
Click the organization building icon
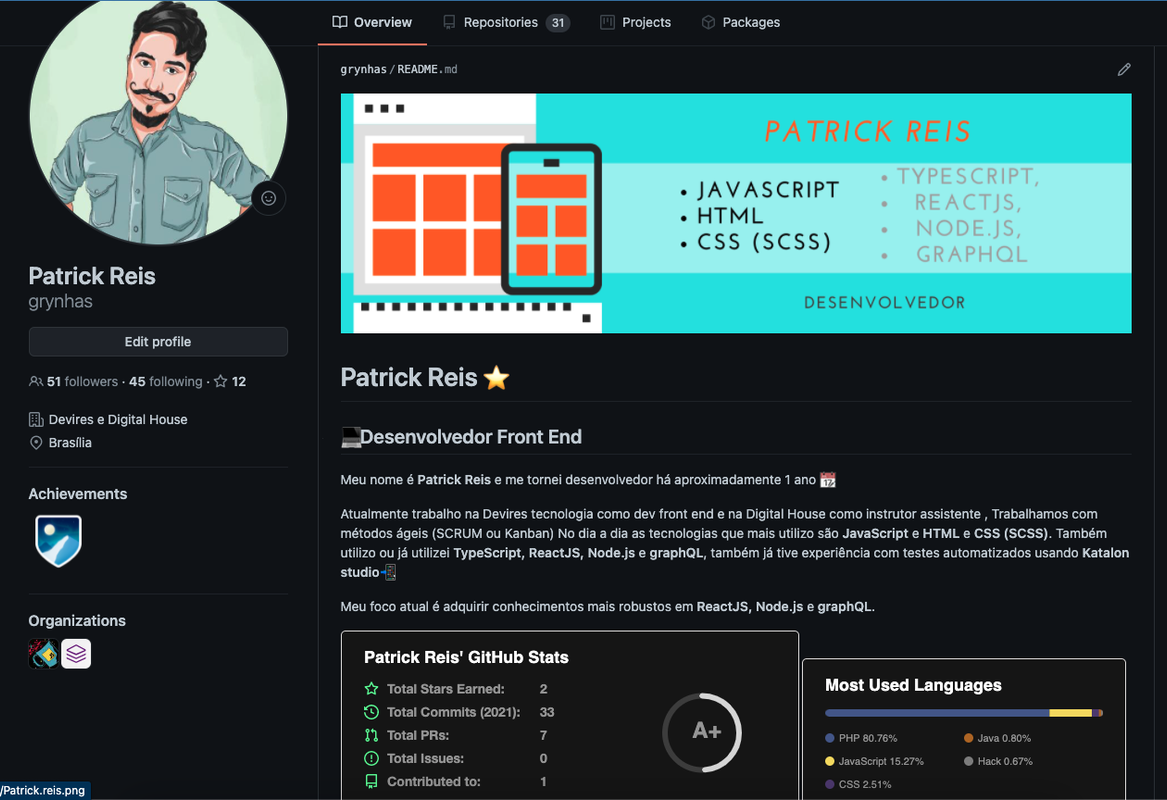(36, 420)
